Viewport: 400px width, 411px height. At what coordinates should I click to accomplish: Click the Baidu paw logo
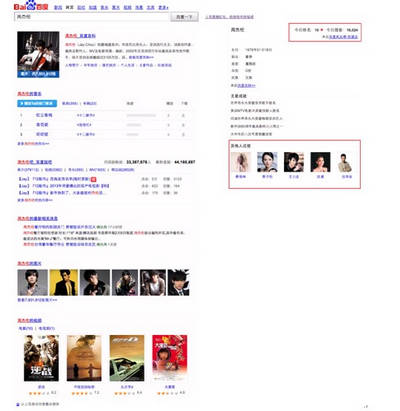(31, 6)
